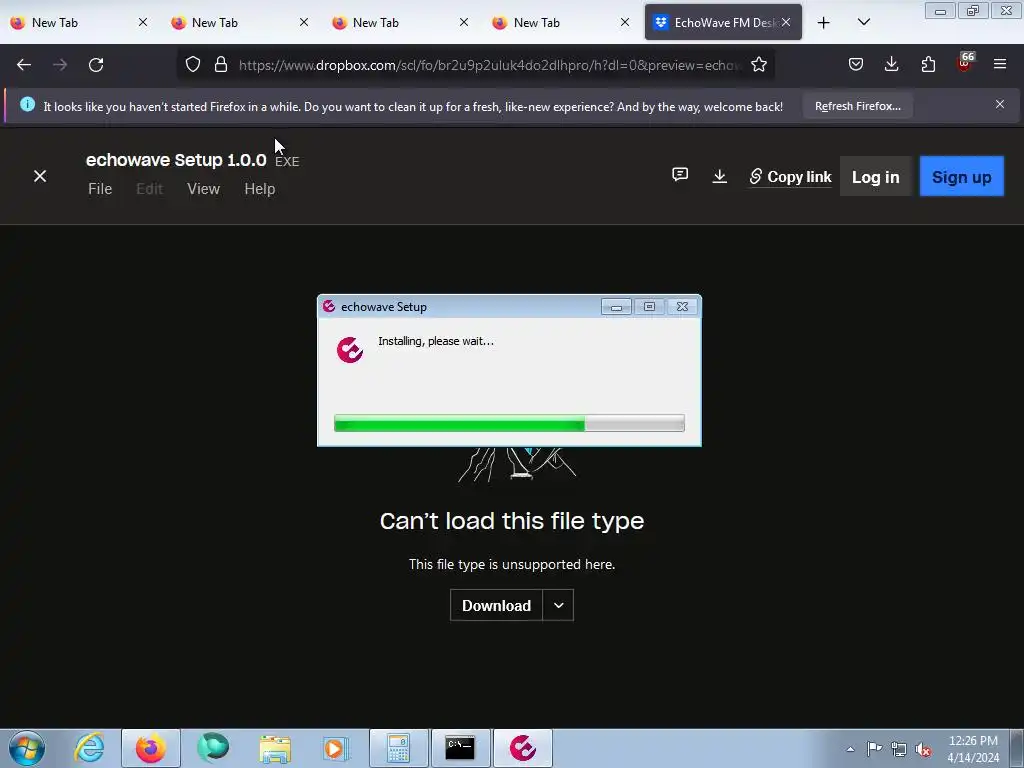Open the Command Prompt taskbar icon
1024x768 pixels.
click(459, 748)
